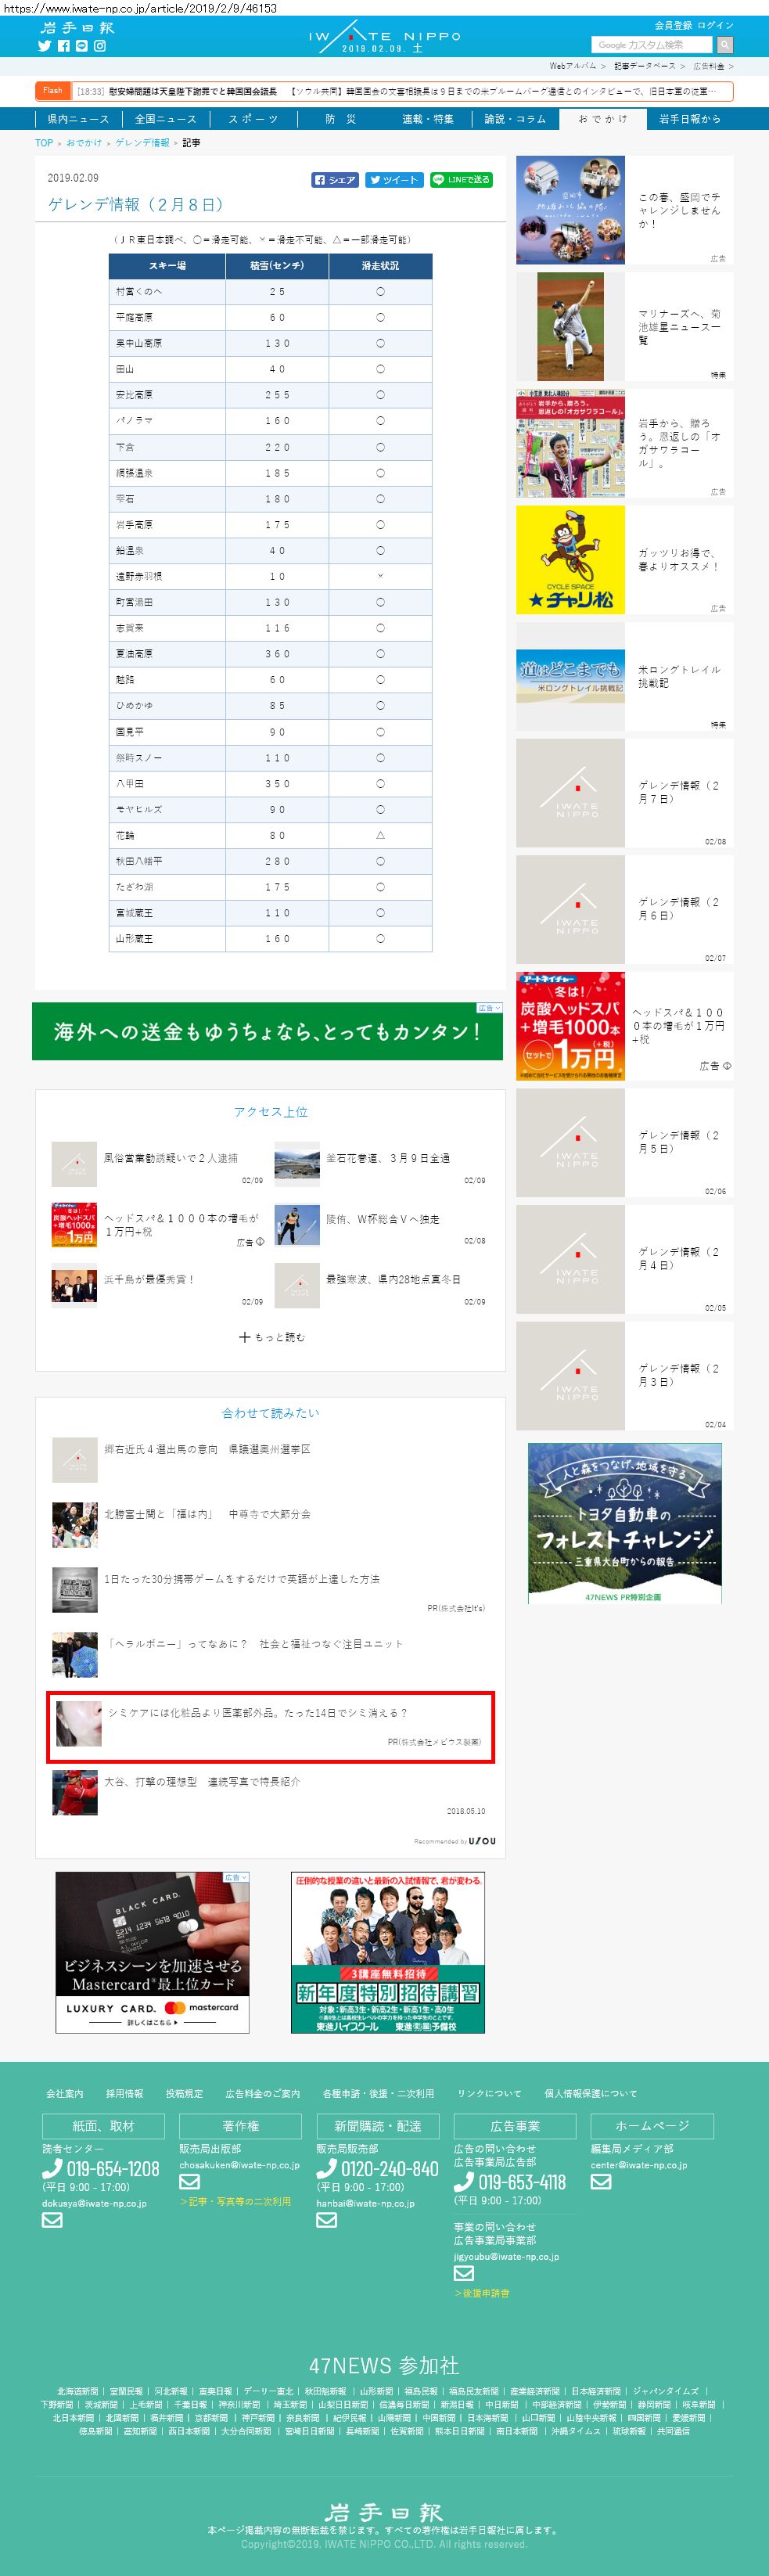Screen dimensions: 769x2576
Task: Click the envelope icon under 販売局出版部
Action: click(x=189, y=2181)
